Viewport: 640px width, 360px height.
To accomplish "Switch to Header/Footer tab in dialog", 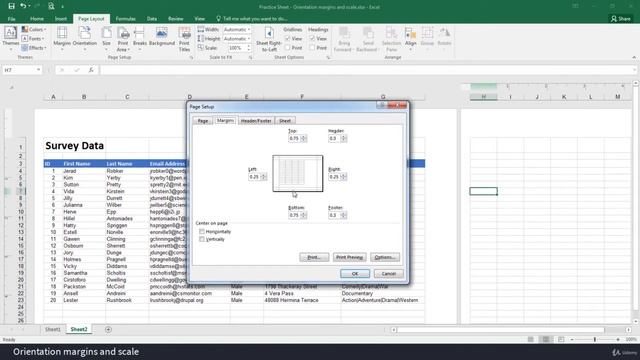I will [x=256, y=121].
